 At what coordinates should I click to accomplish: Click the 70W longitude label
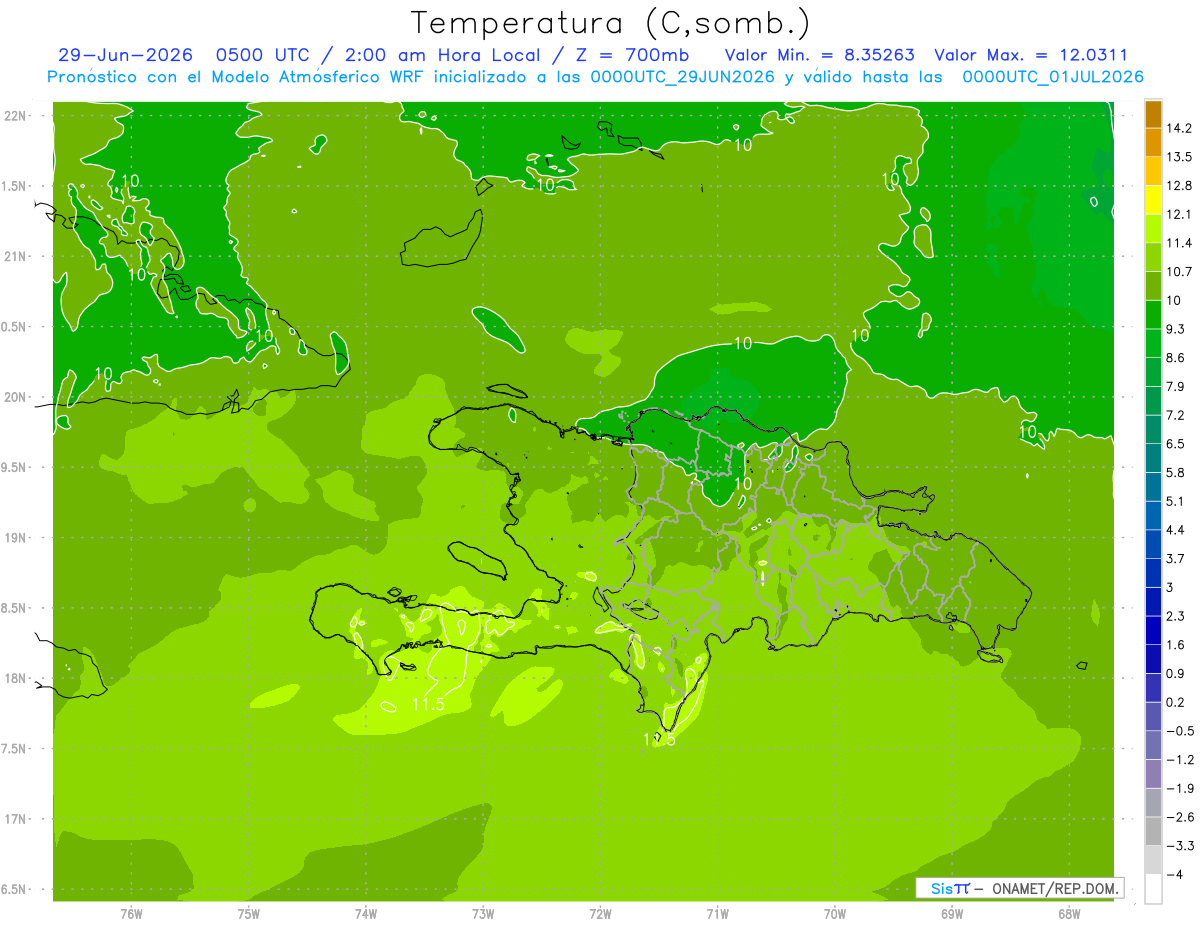tap(834, 914)
